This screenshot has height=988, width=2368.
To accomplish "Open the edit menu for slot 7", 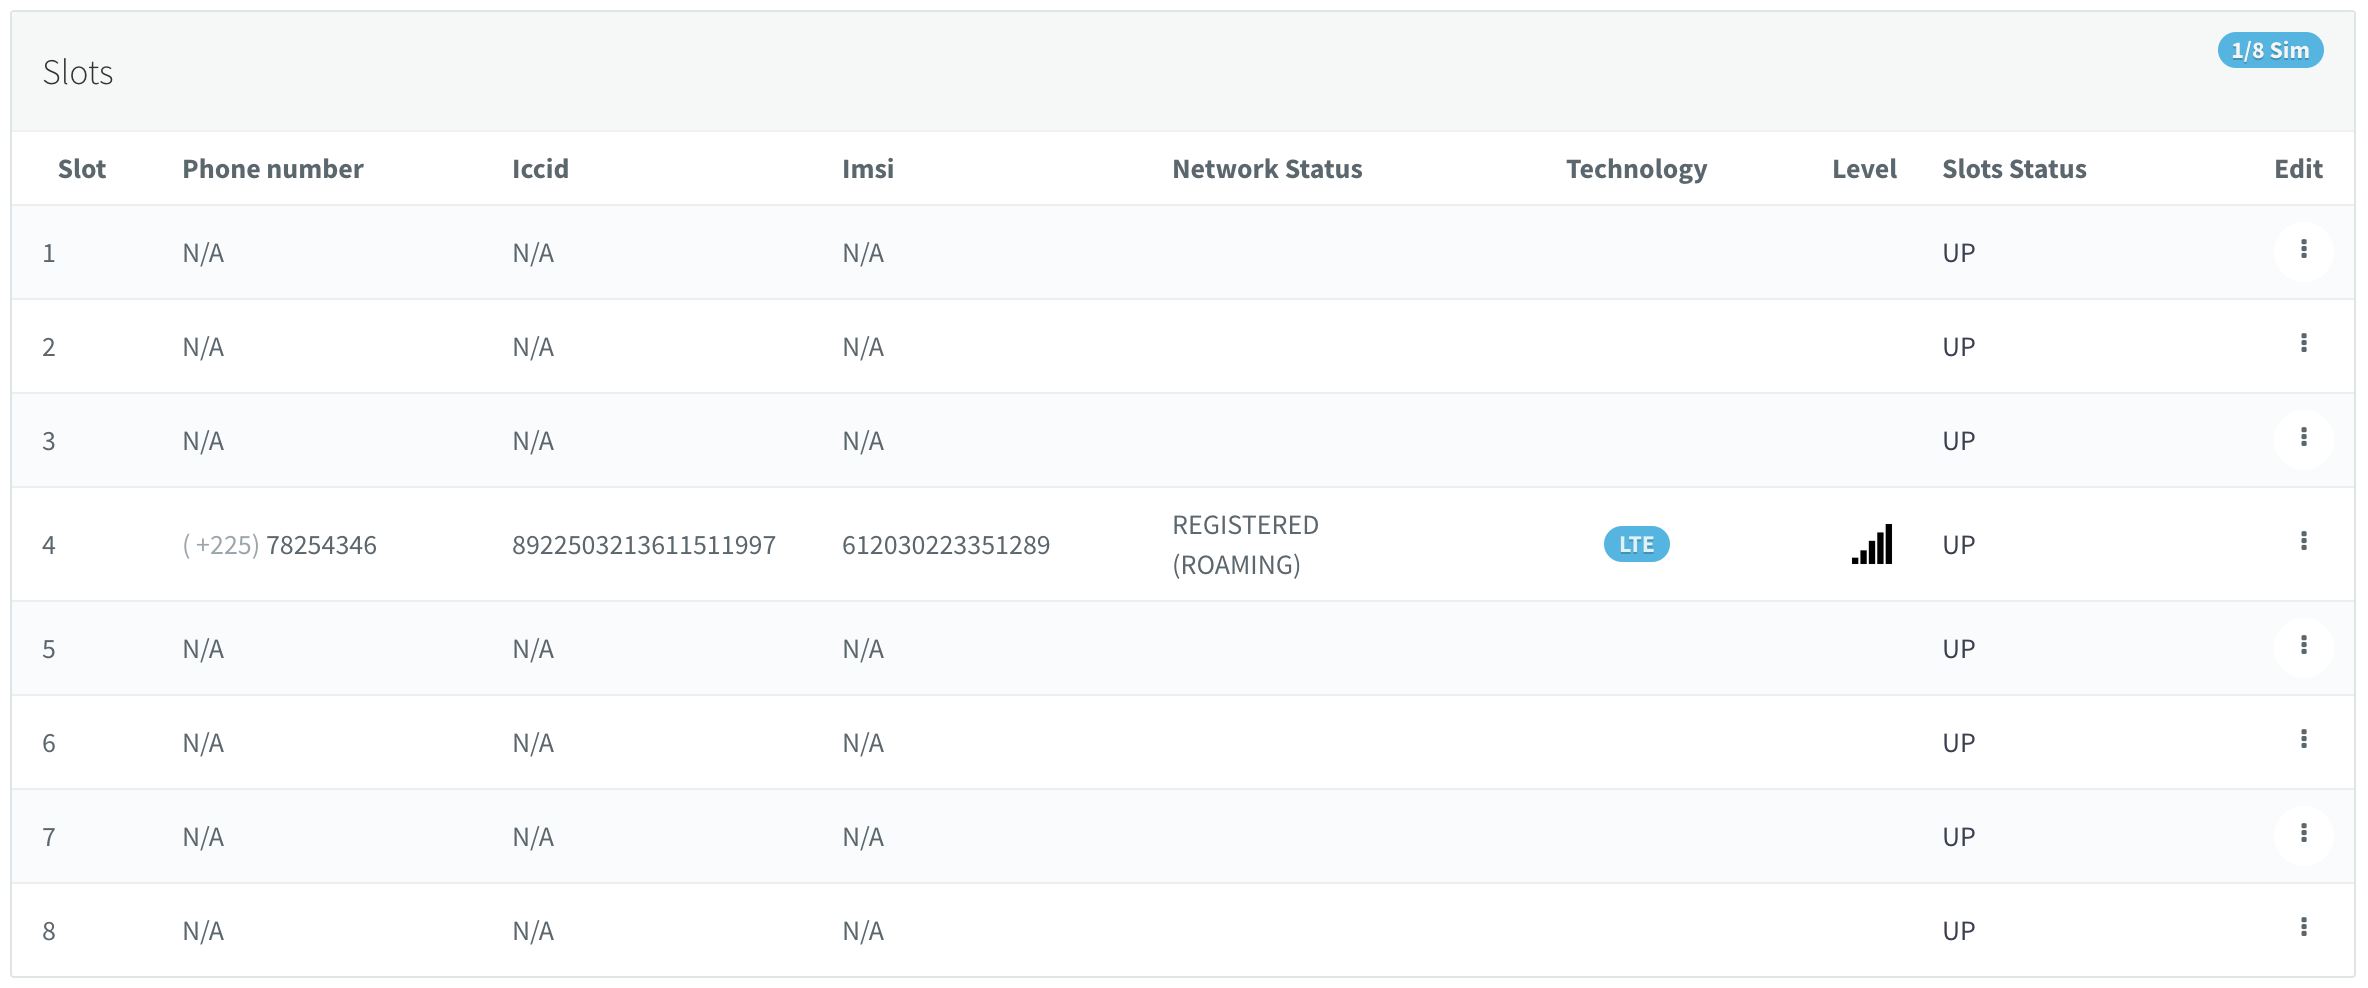I will point(2303,834).
